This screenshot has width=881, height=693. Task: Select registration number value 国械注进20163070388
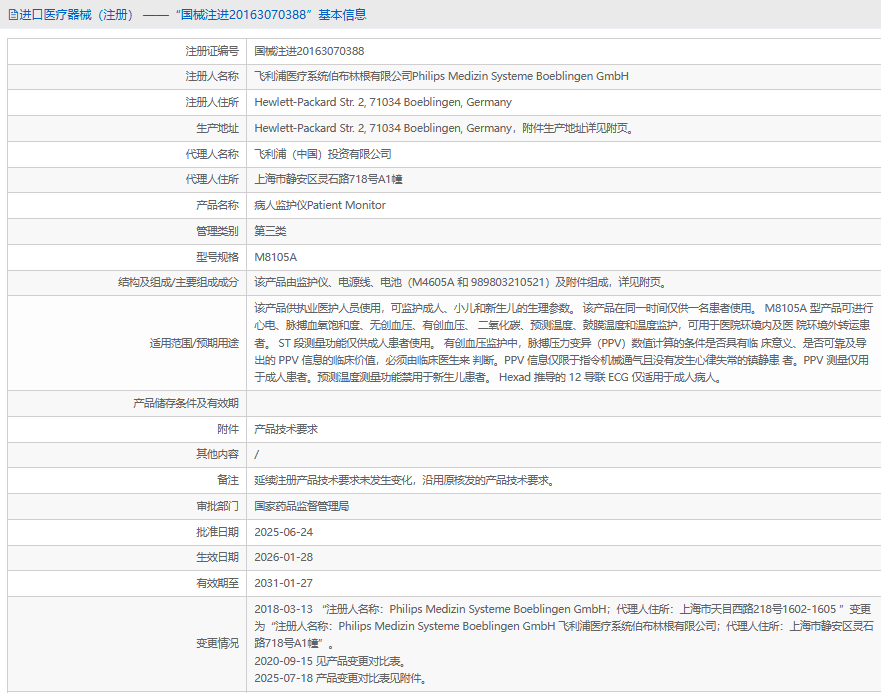coord(309,51)
